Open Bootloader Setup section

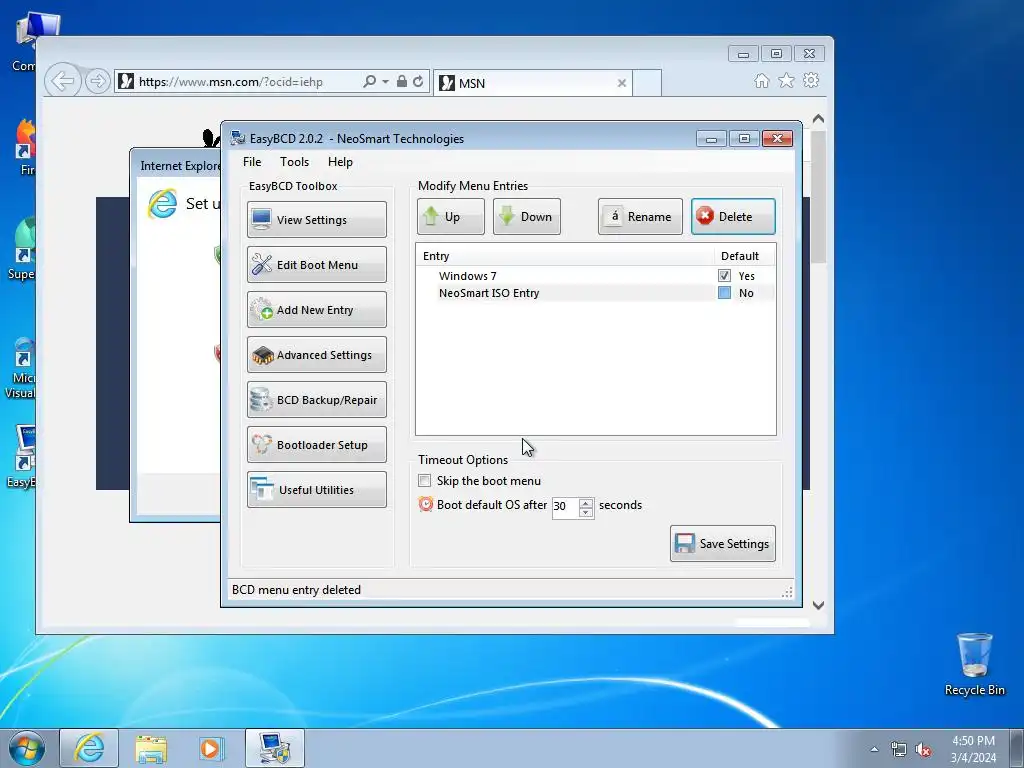pos(317,445)
